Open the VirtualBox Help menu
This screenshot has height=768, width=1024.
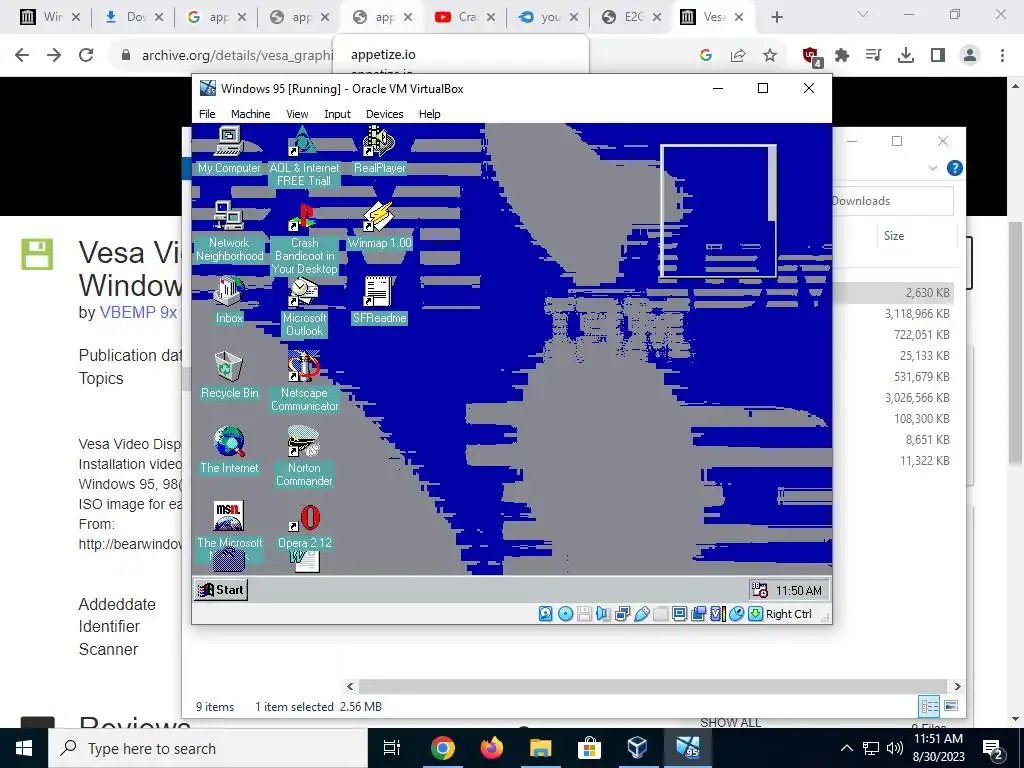click(x=430, y=114)
